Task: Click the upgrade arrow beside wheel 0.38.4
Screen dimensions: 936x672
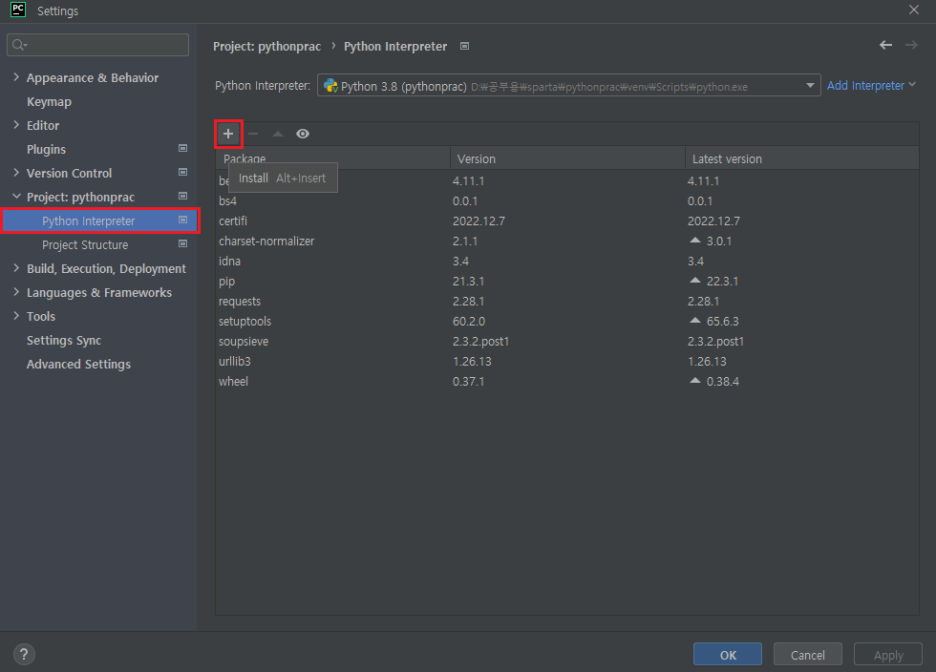Action: point(695,380)
